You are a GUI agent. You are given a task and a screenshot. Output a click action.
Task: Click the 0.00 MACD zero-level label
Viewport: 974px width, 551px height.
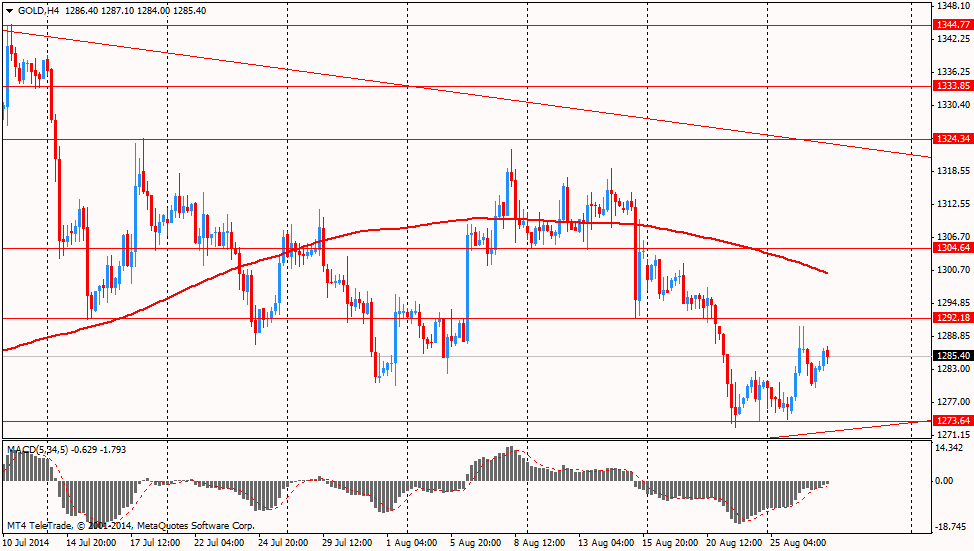click(x=945, y=481)
